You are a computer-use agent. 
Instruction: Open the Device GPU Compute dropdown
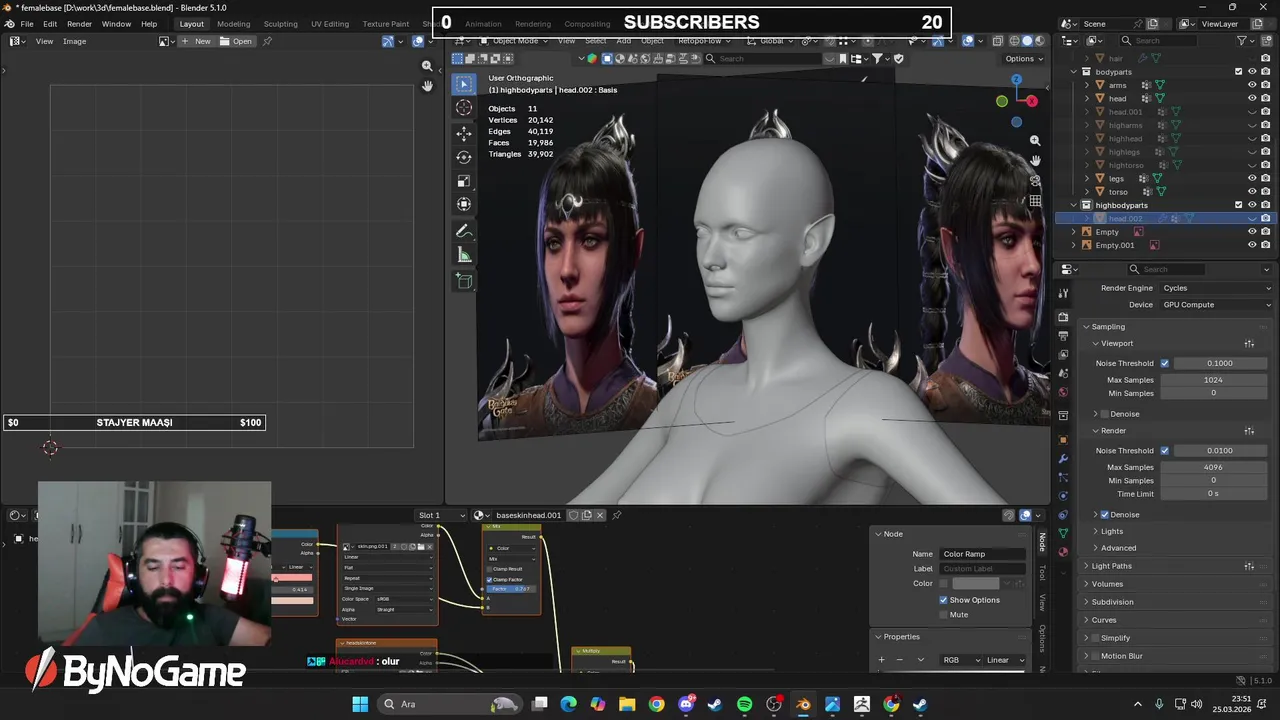pos(1215,304)
